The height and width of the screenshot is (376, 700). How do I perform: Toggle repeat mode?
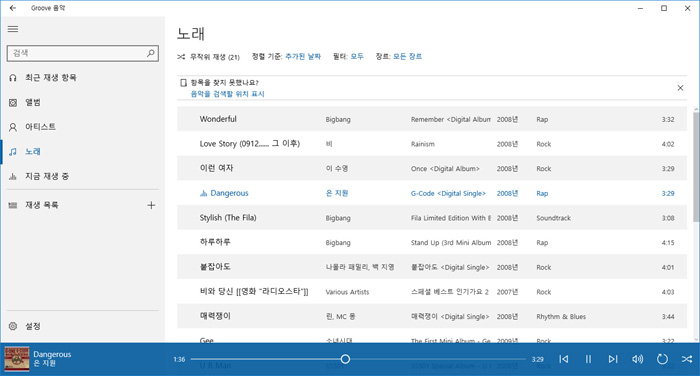(662, 359)
